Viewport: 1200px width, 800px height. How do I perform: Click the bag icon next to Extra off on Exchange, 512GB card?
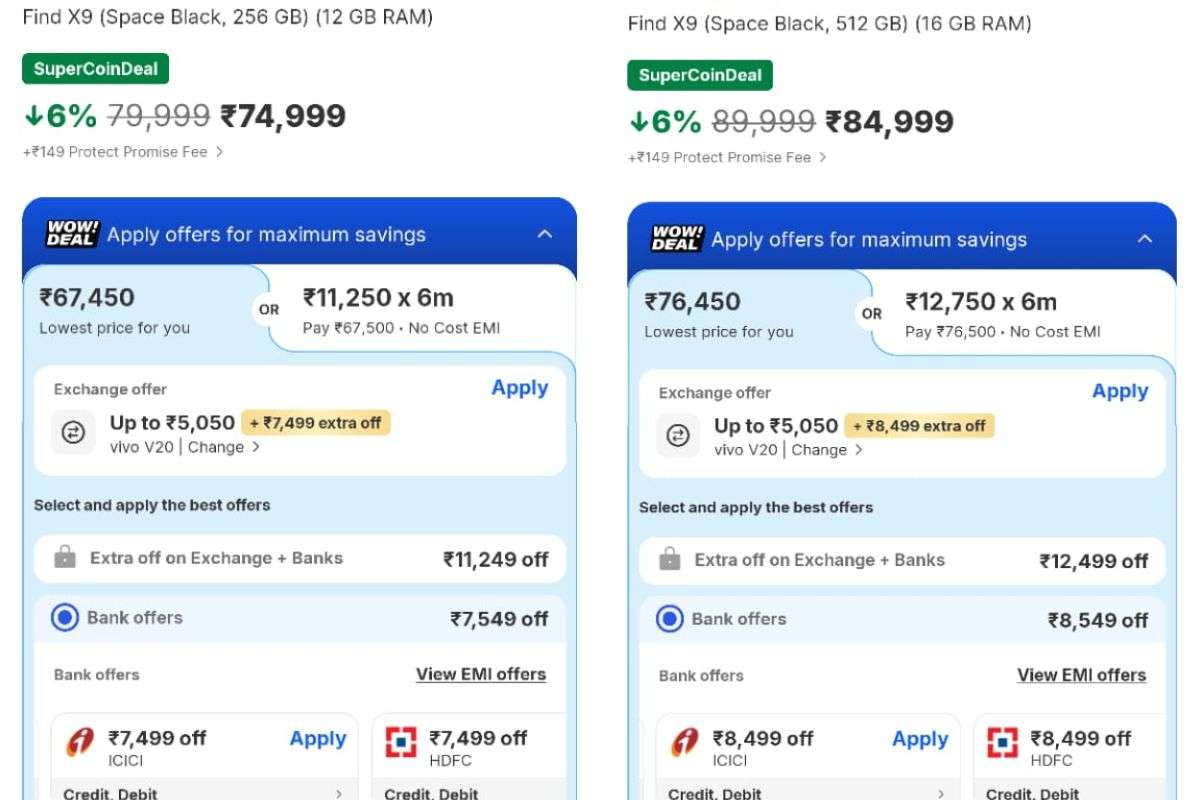pyautogui.click(x=668, y=560)
